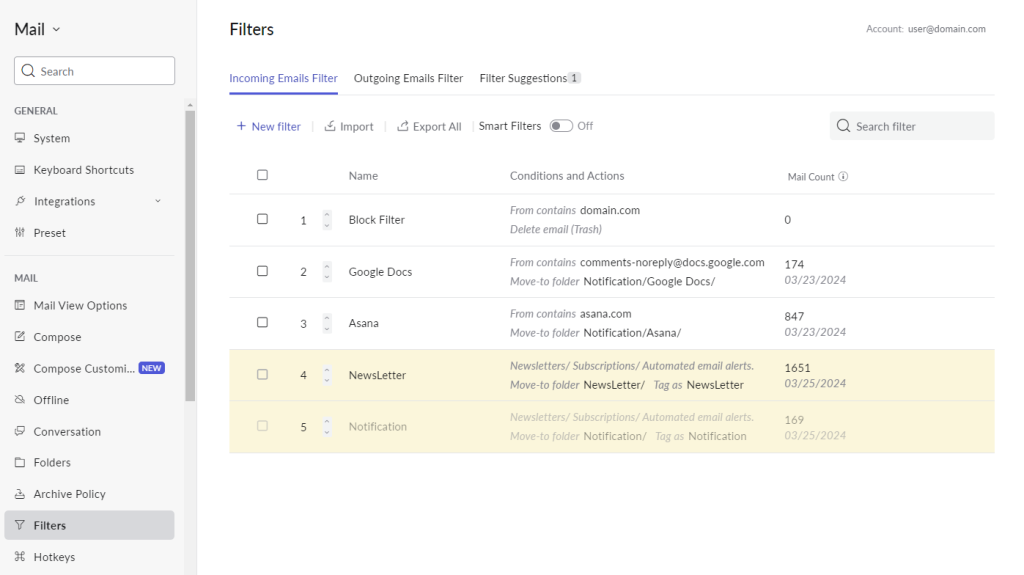Click Export All button

(x=429, y=126)
